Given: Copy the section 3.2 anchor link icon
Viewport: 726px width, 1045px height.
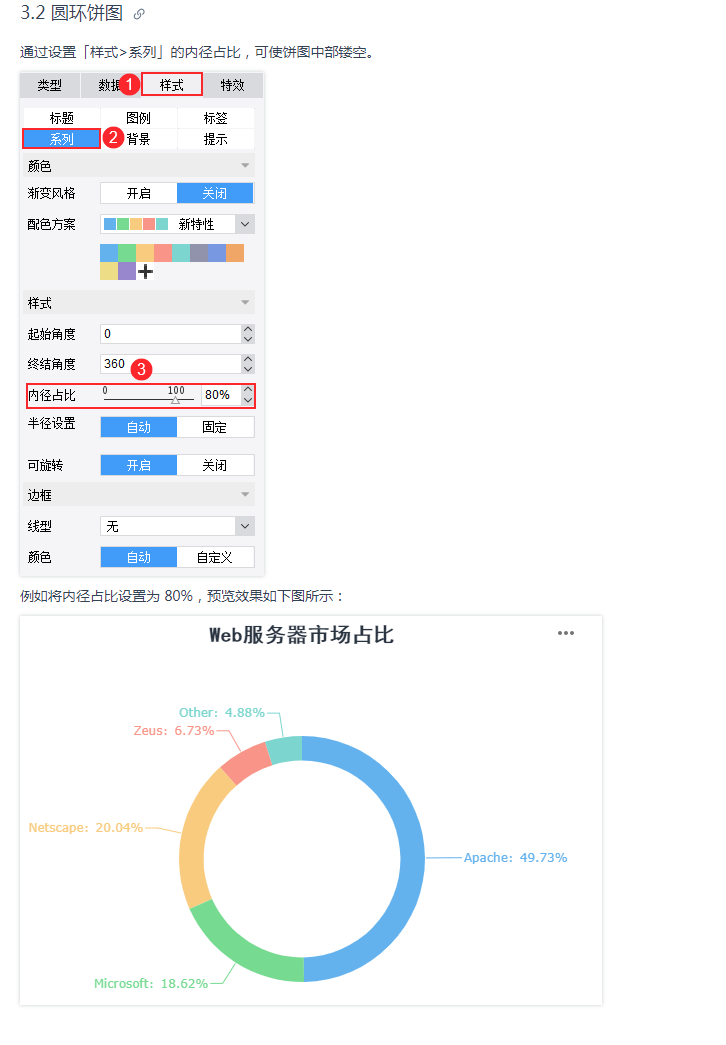Looking at the screenshot, I should pos(139,14).
